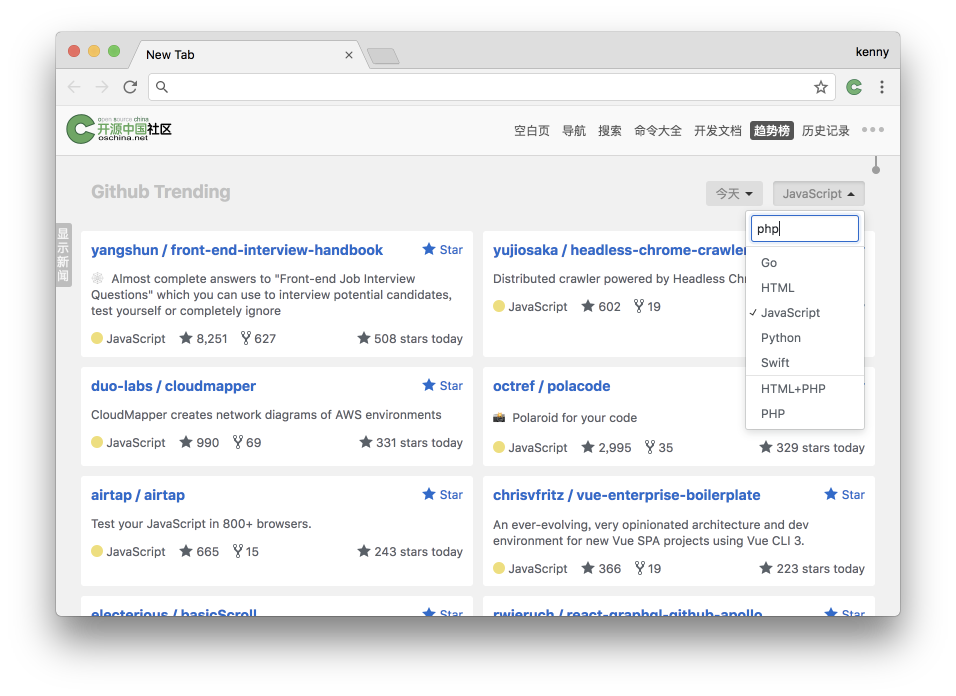956x696 pixels.
Task: Click star icon next to 366
Action: point(588,568)
